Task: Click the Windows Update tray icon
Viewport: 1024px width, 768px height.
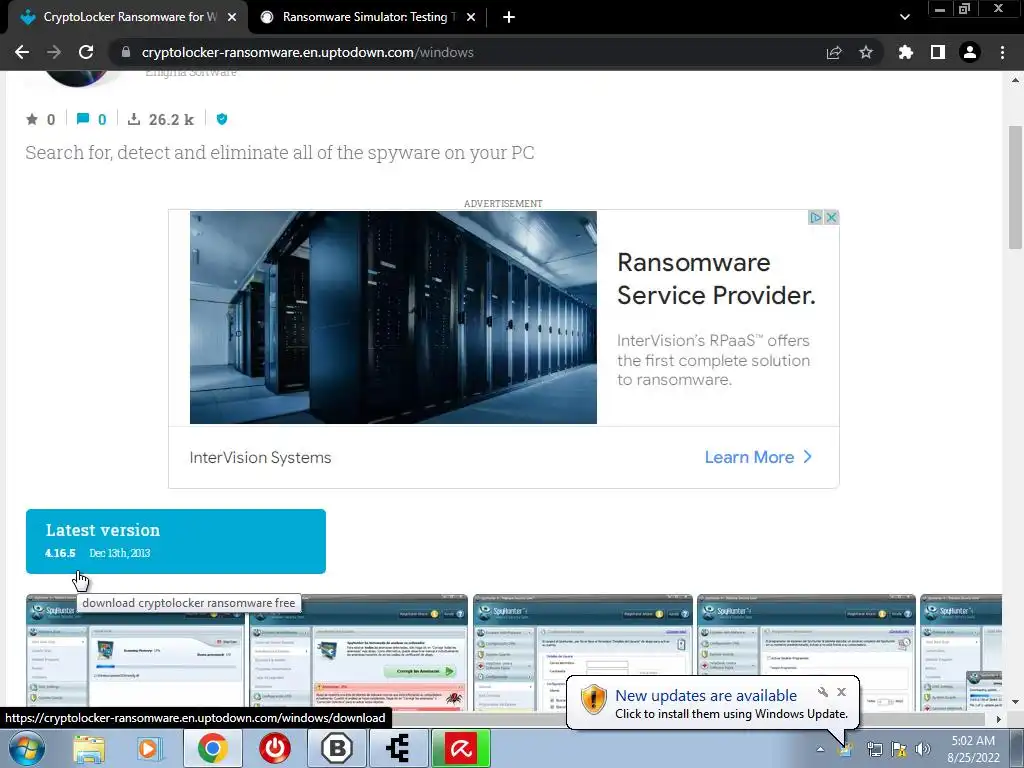Action: tap(846, 750)
